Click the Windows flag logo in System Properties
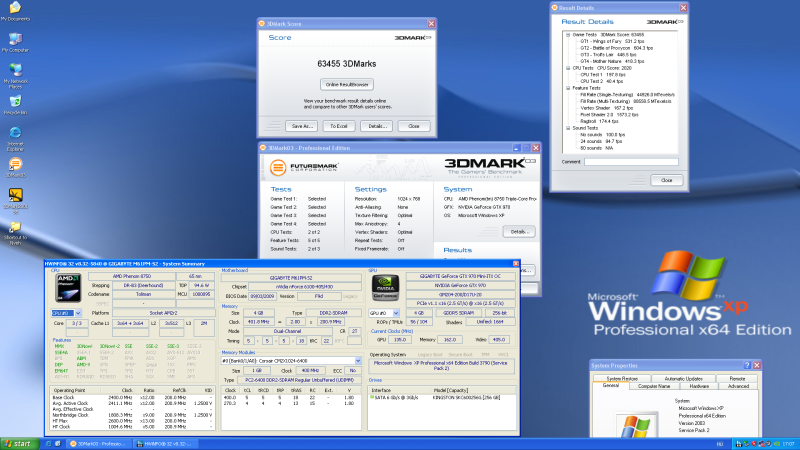 coord(636,427)
